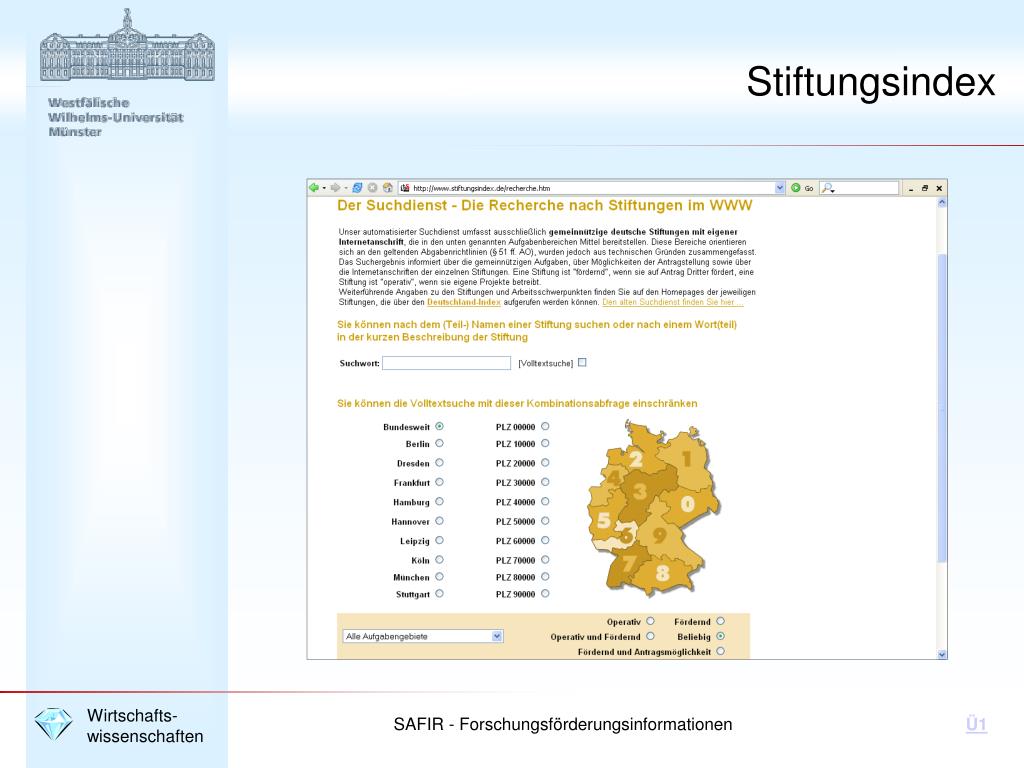Select the Beliebig radio button
The width and height of the screenshot is (1024, 768).
(x=720, y=636)
